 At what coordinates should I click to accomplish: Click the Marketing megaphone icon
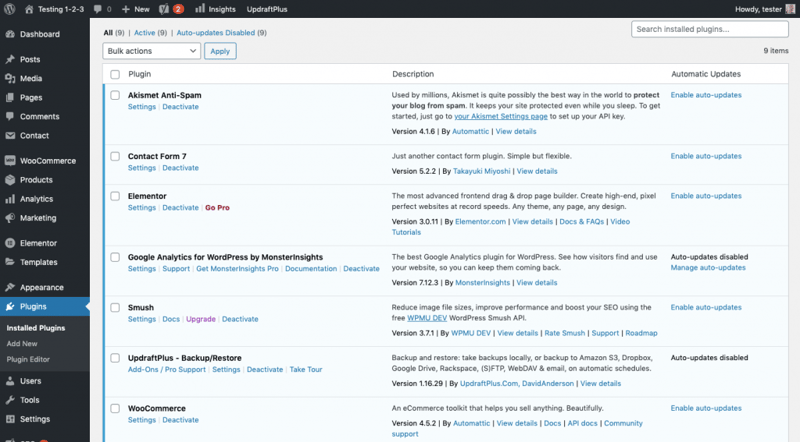point(10,218)
